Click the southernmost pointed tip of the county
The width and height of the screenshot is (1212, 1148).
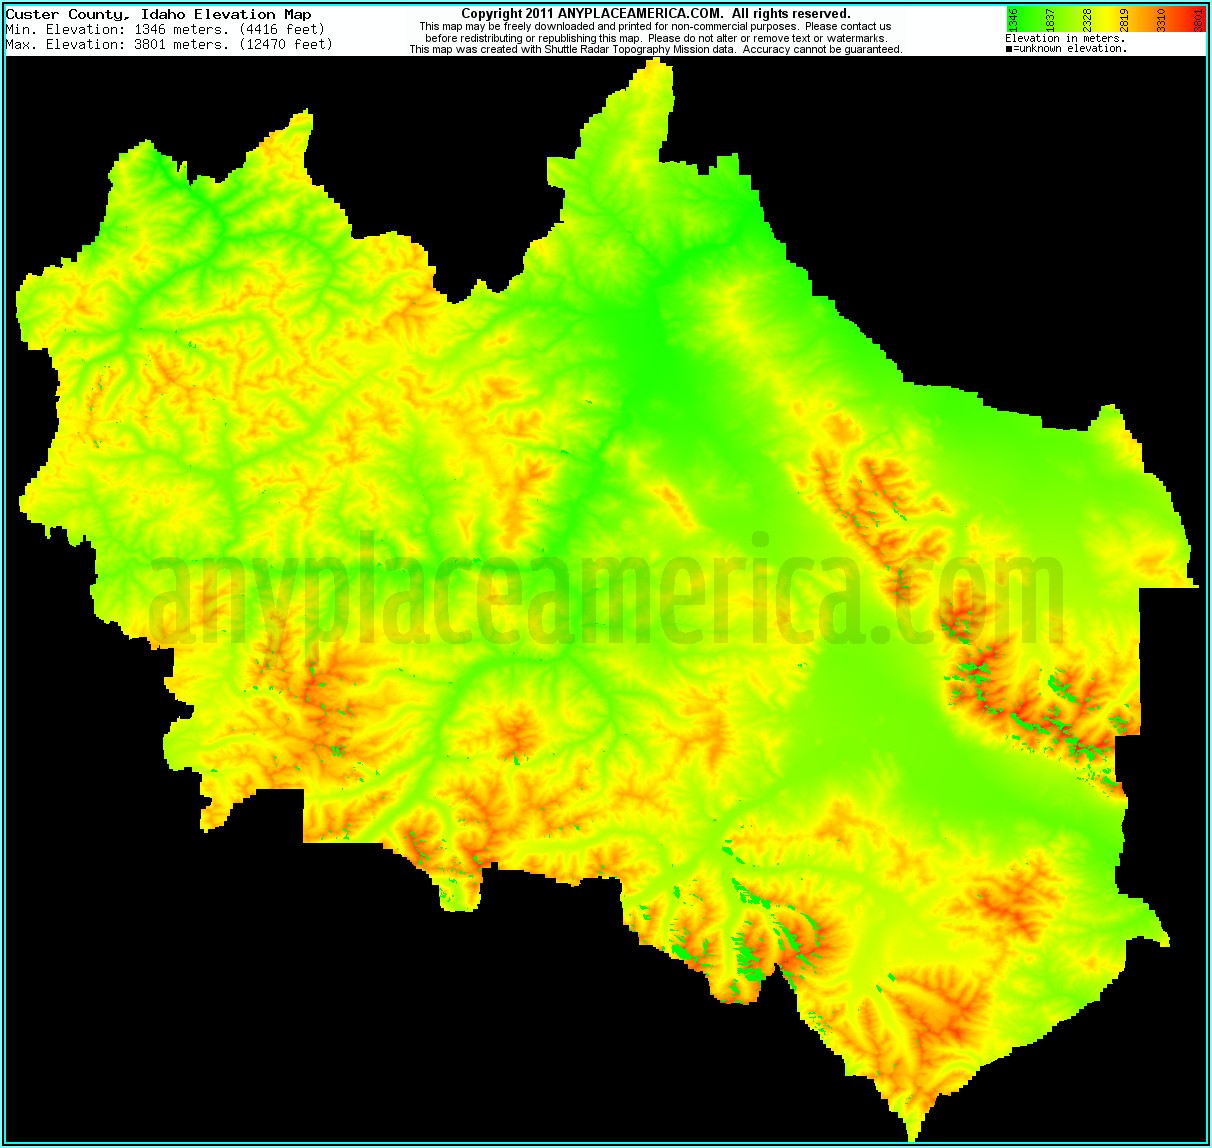[x=912, y=1138]
